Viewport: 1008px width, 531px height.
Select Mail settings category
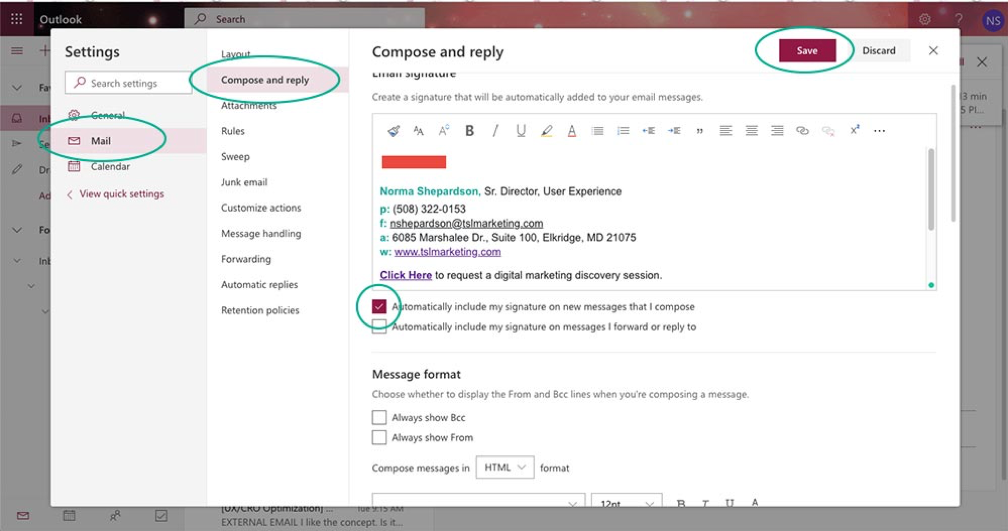129,140
